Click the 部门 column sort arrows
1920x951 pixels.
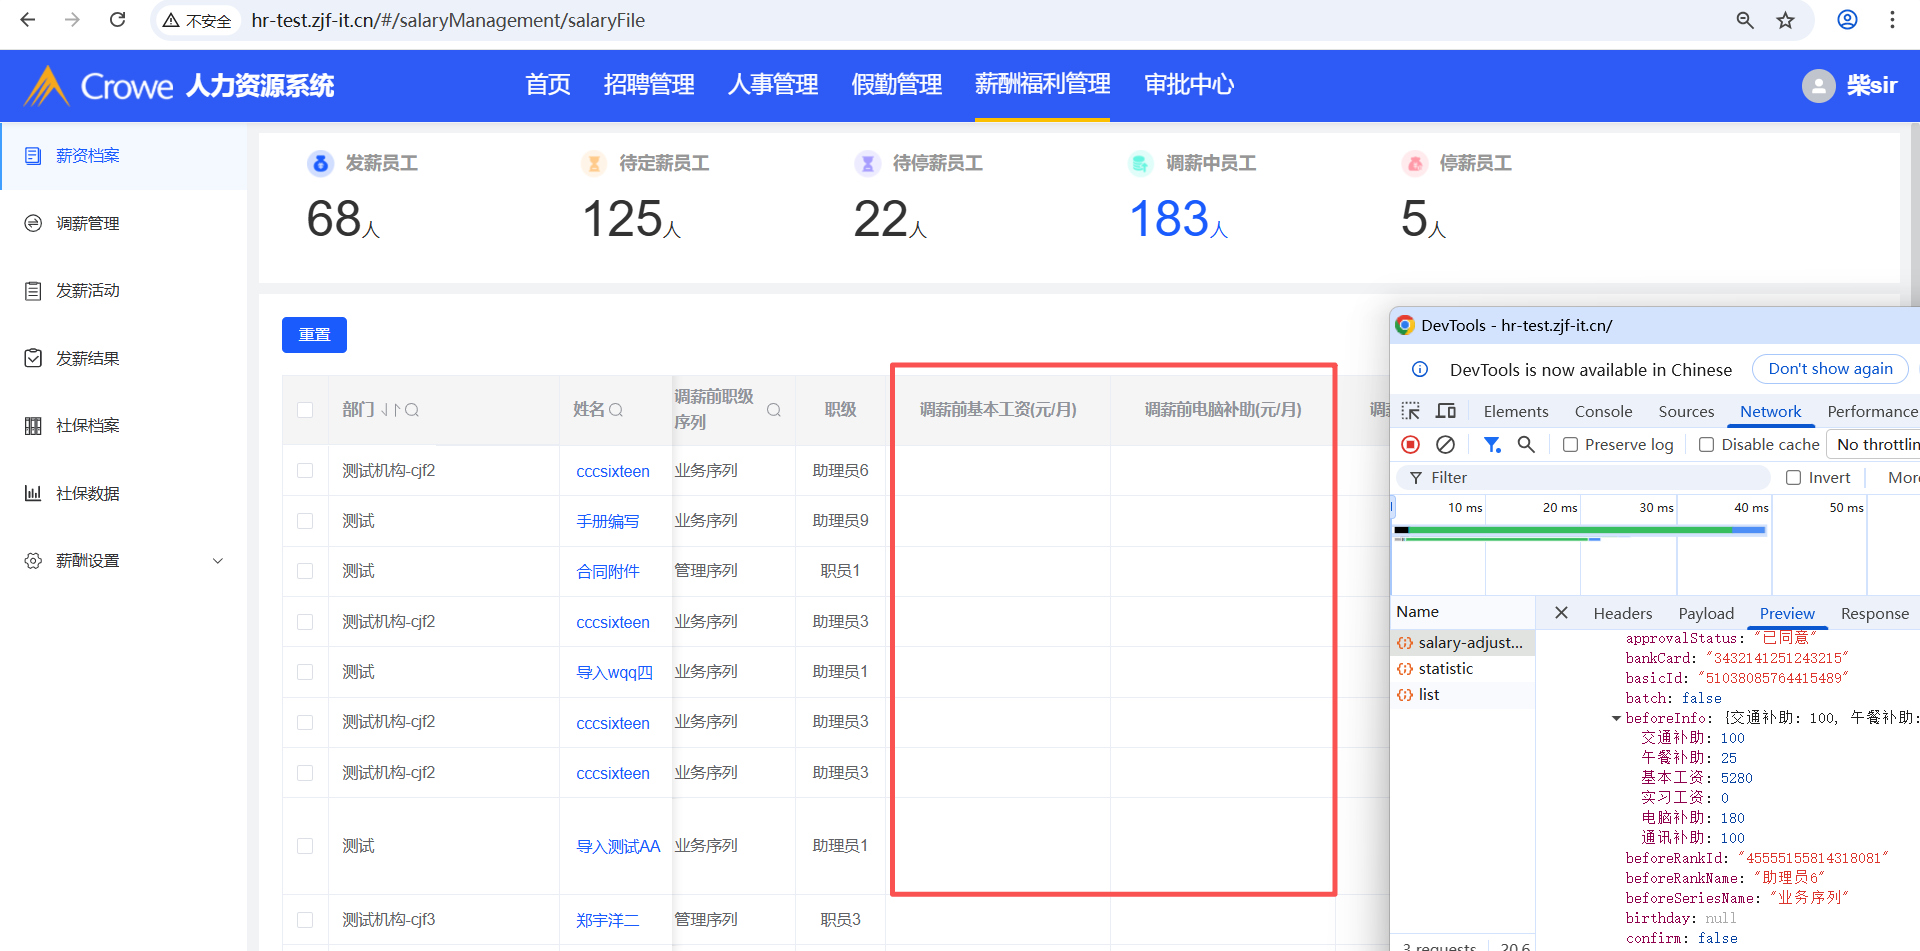click(390, 410)
